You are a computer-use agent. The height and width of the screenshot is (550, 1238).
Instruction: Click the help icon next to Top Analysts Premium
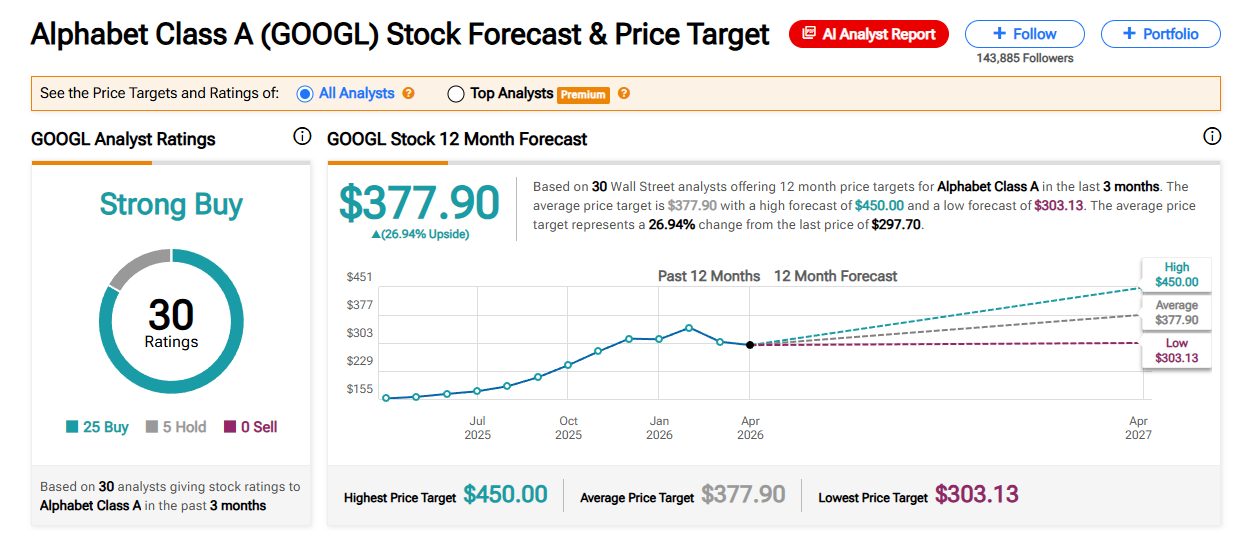624,93
